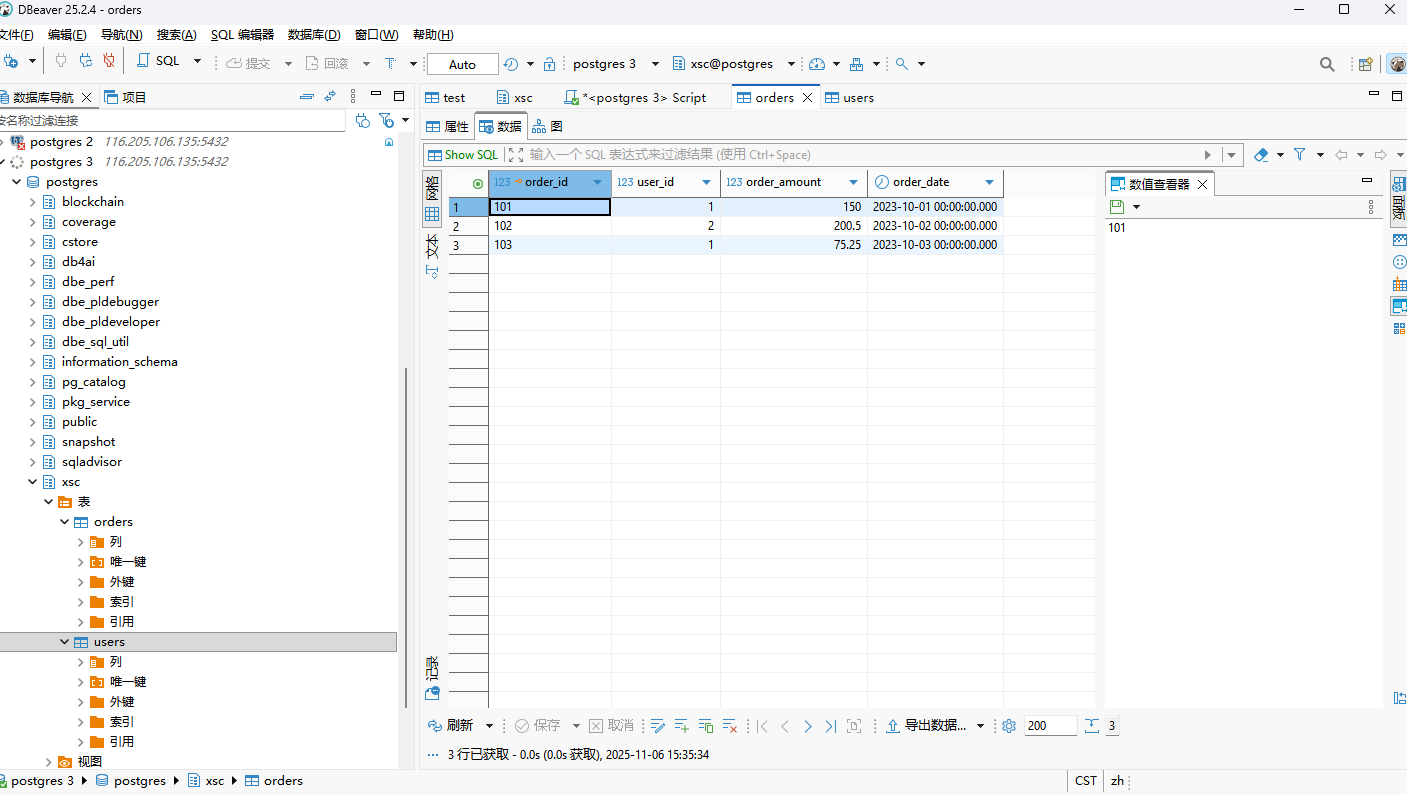1407x795 pixels.
Task: Click the 刷新 refresh button
Action: 451,726
